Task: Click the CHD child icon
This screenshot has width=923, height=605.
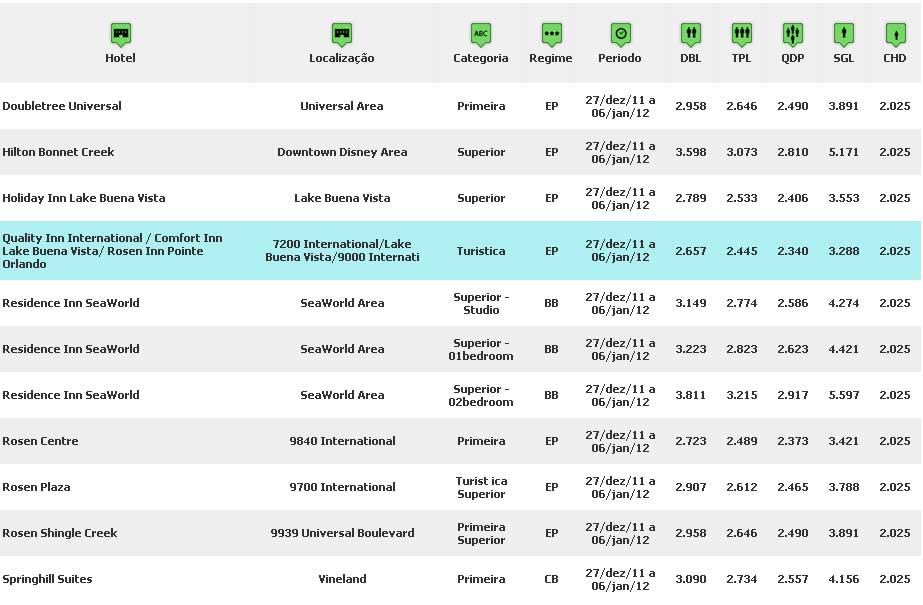Action: click(894, 34)
